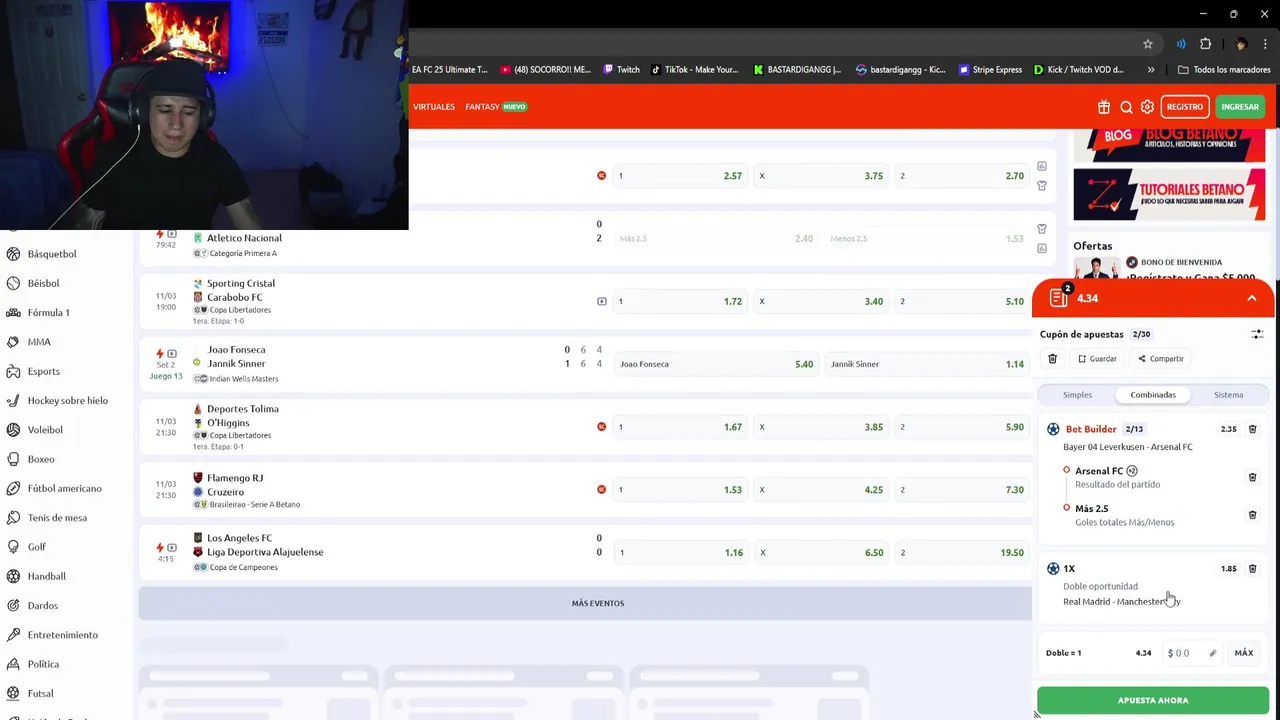Select odds 5.40 for Joao Fonseca
The image size is (1280, 720).
click(x=715, y=364)
